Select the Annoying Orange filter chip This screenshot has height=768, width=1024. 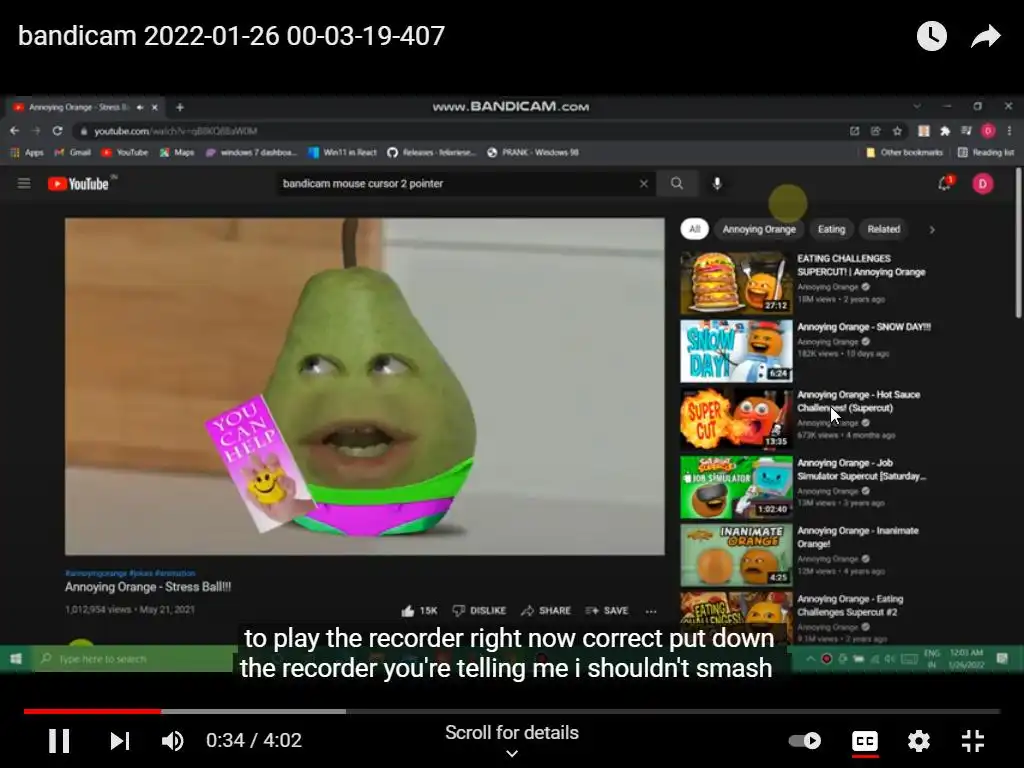[759, 229]
